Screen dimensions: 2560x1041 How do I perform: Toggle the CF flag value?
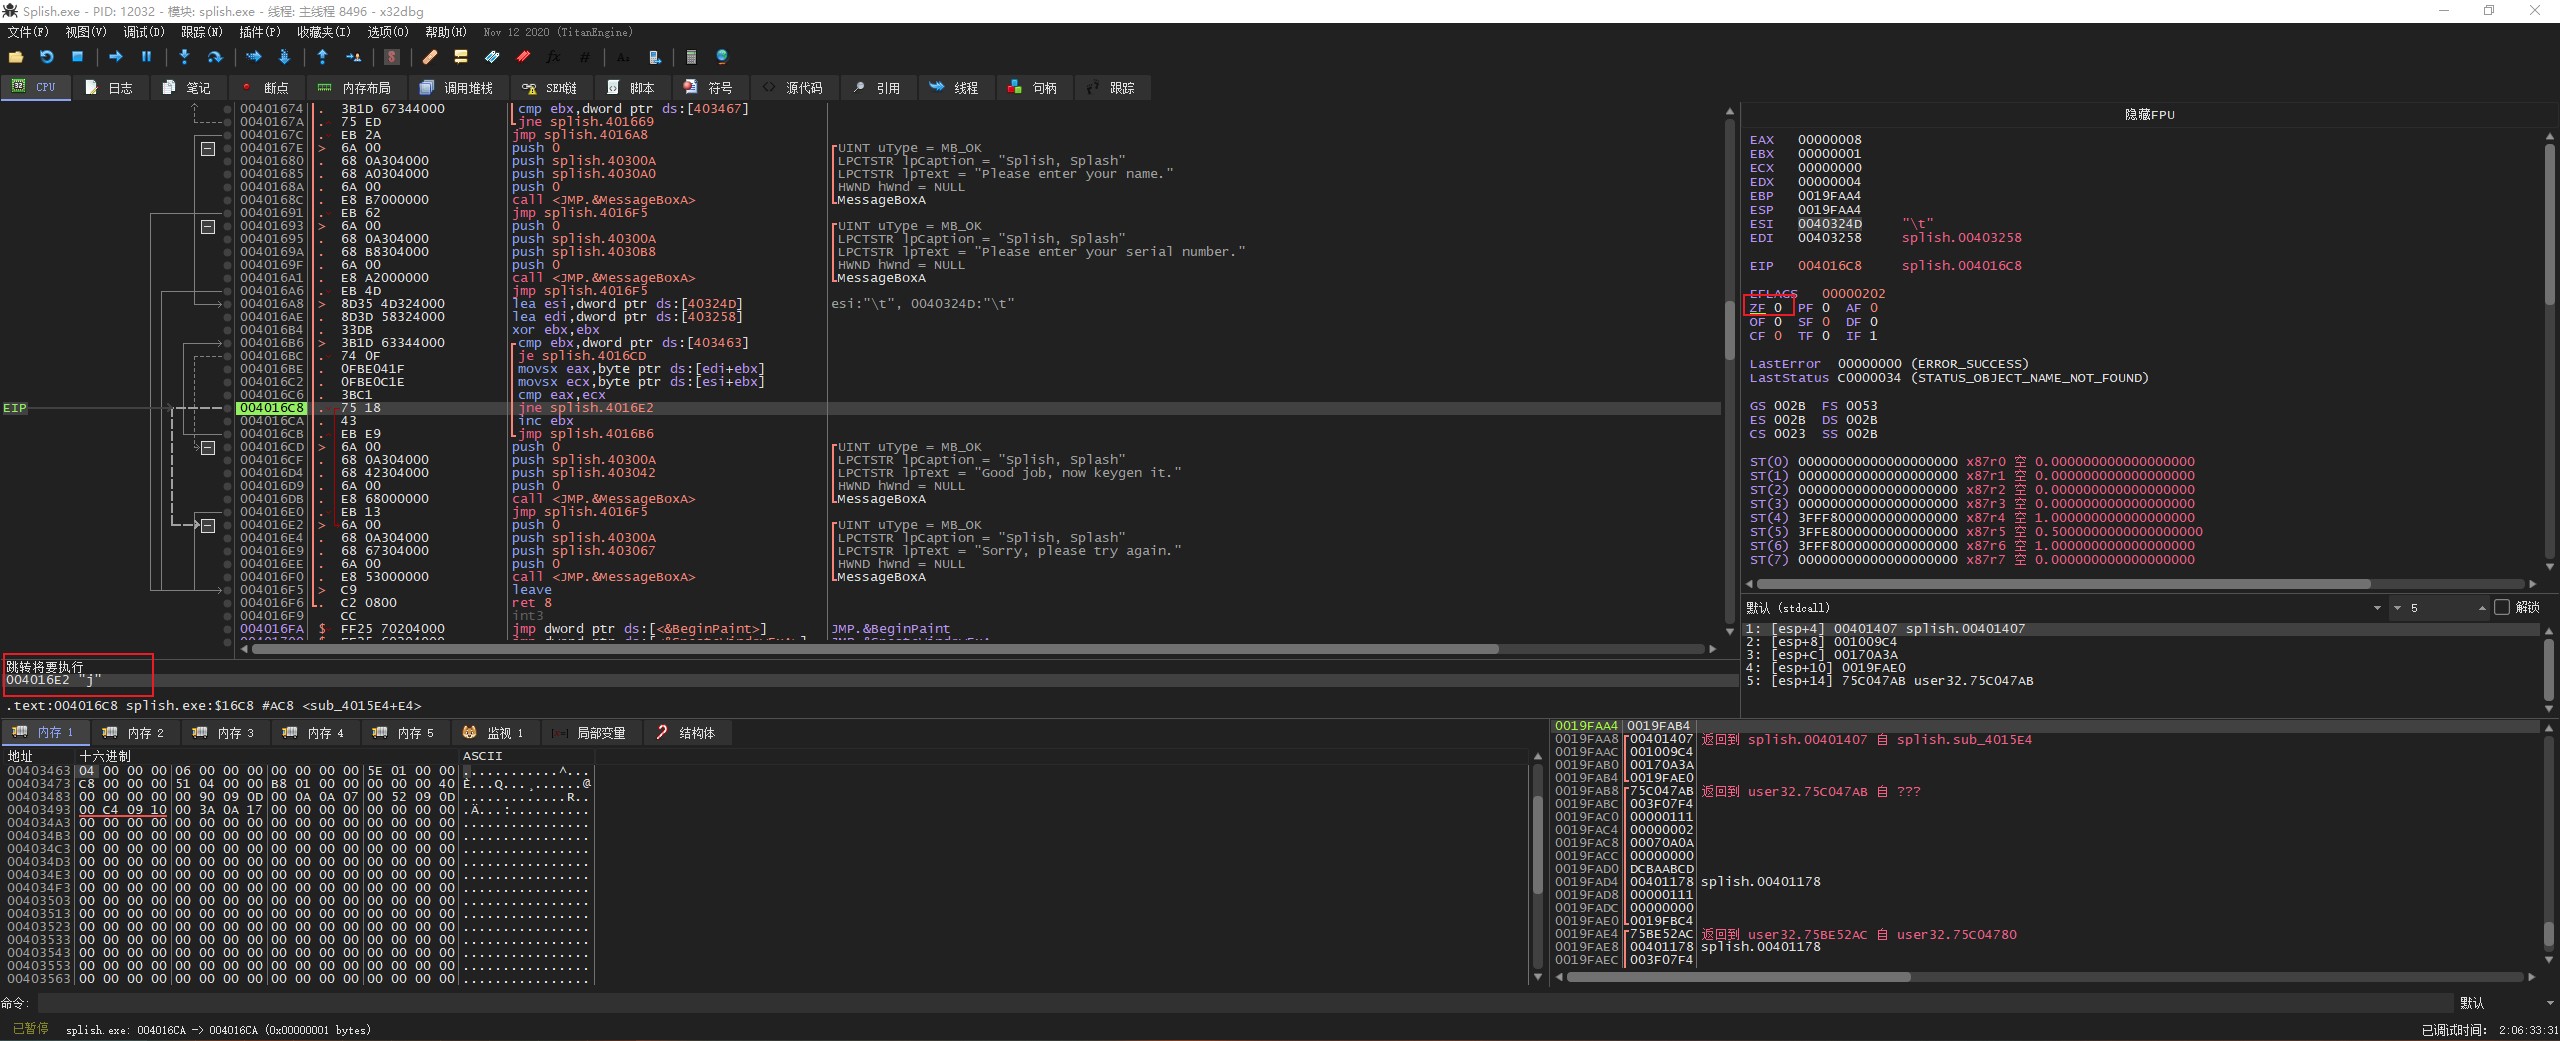tap(1777, 336)
